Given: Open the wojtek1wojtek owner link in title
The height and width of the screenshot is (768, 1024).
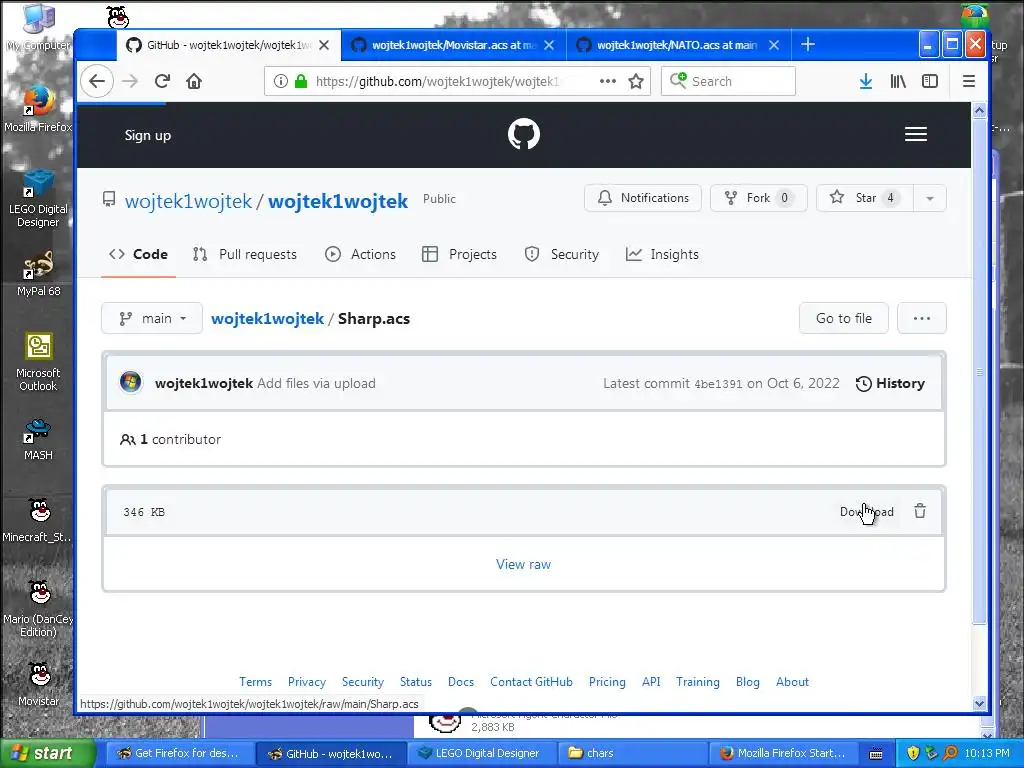Looking at the screenshot, I should (188, 201).
